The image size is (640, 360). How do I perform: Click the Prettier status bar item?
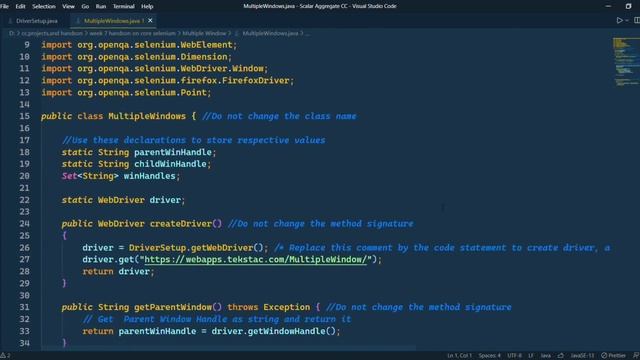(613, 356)
